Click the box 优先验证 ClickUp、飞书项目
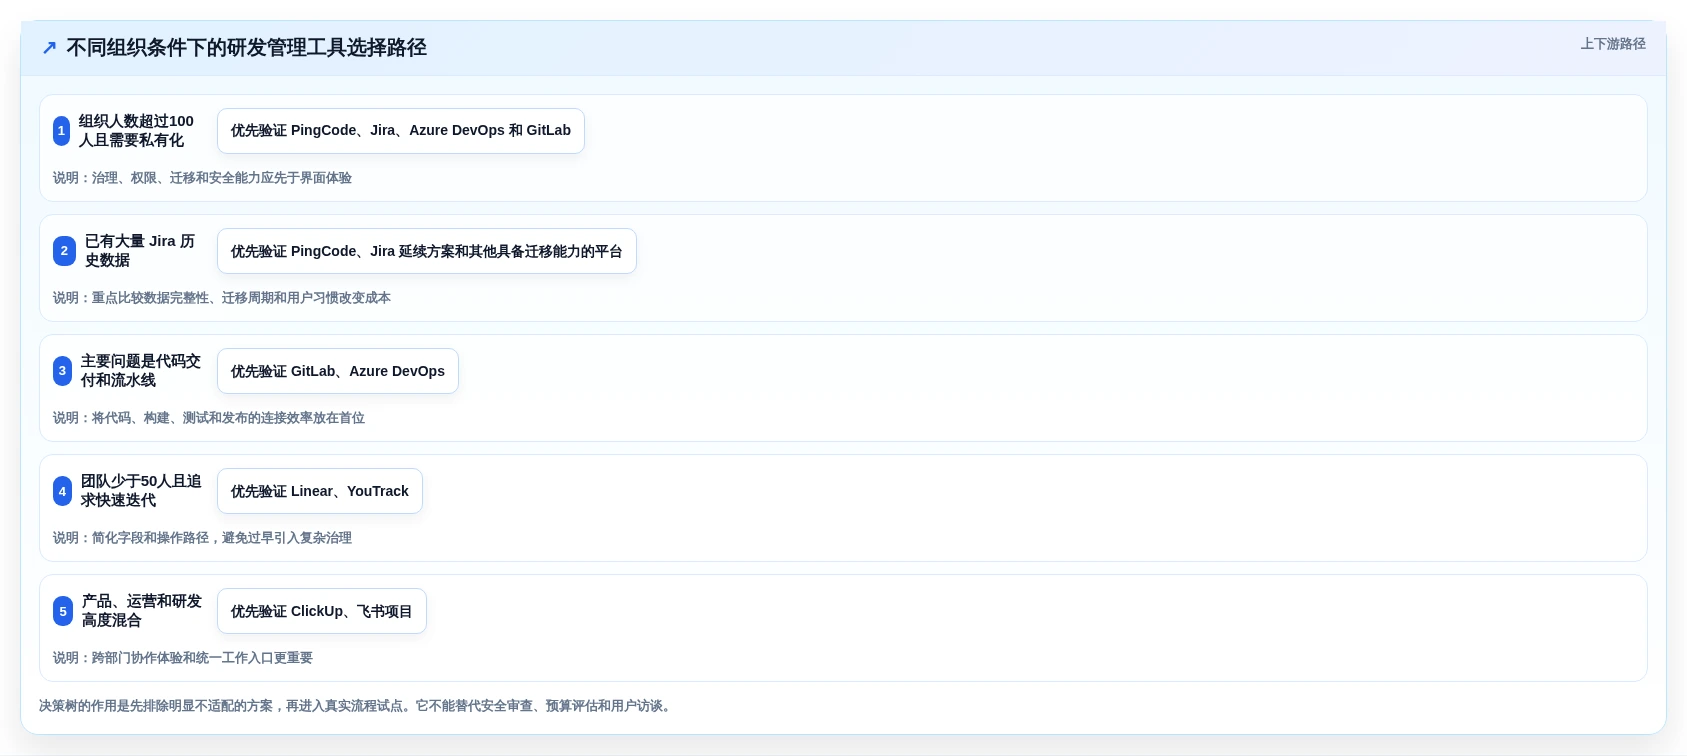Screen dimensions: 1687x756 point(322,611)
